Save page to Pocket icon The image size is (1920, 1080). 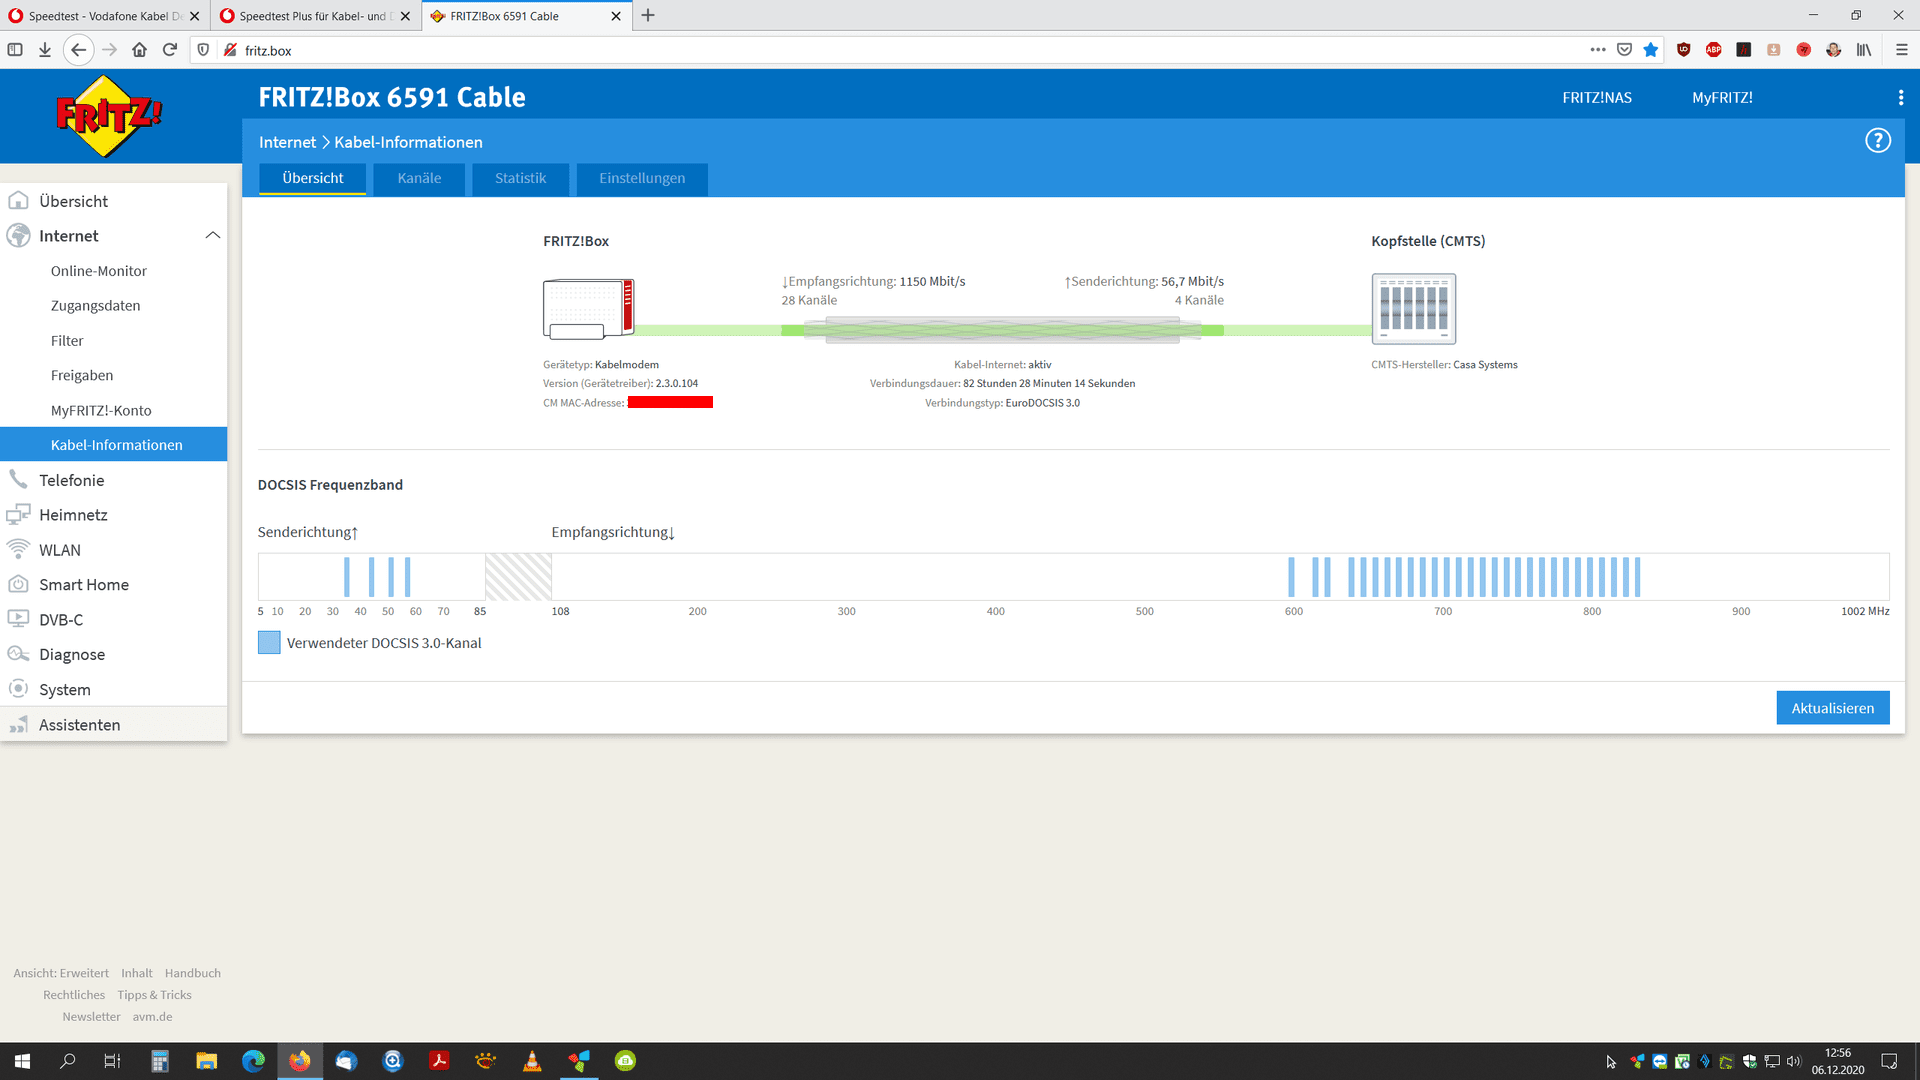(1624, 50)
